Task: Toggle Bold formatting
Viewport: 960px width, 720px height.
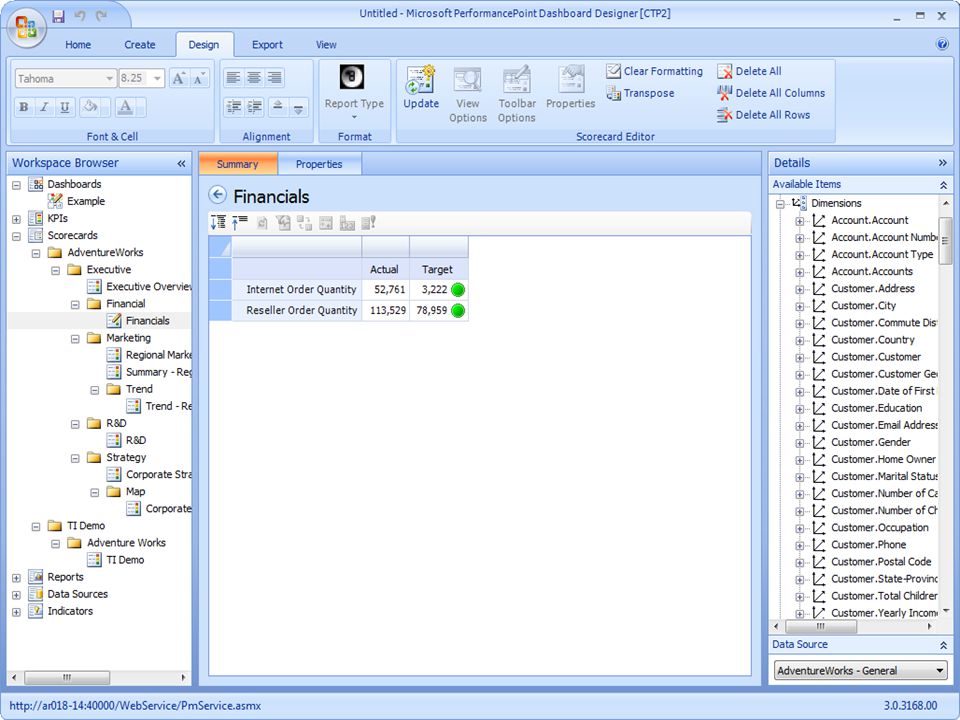Action: click(24, 107)
